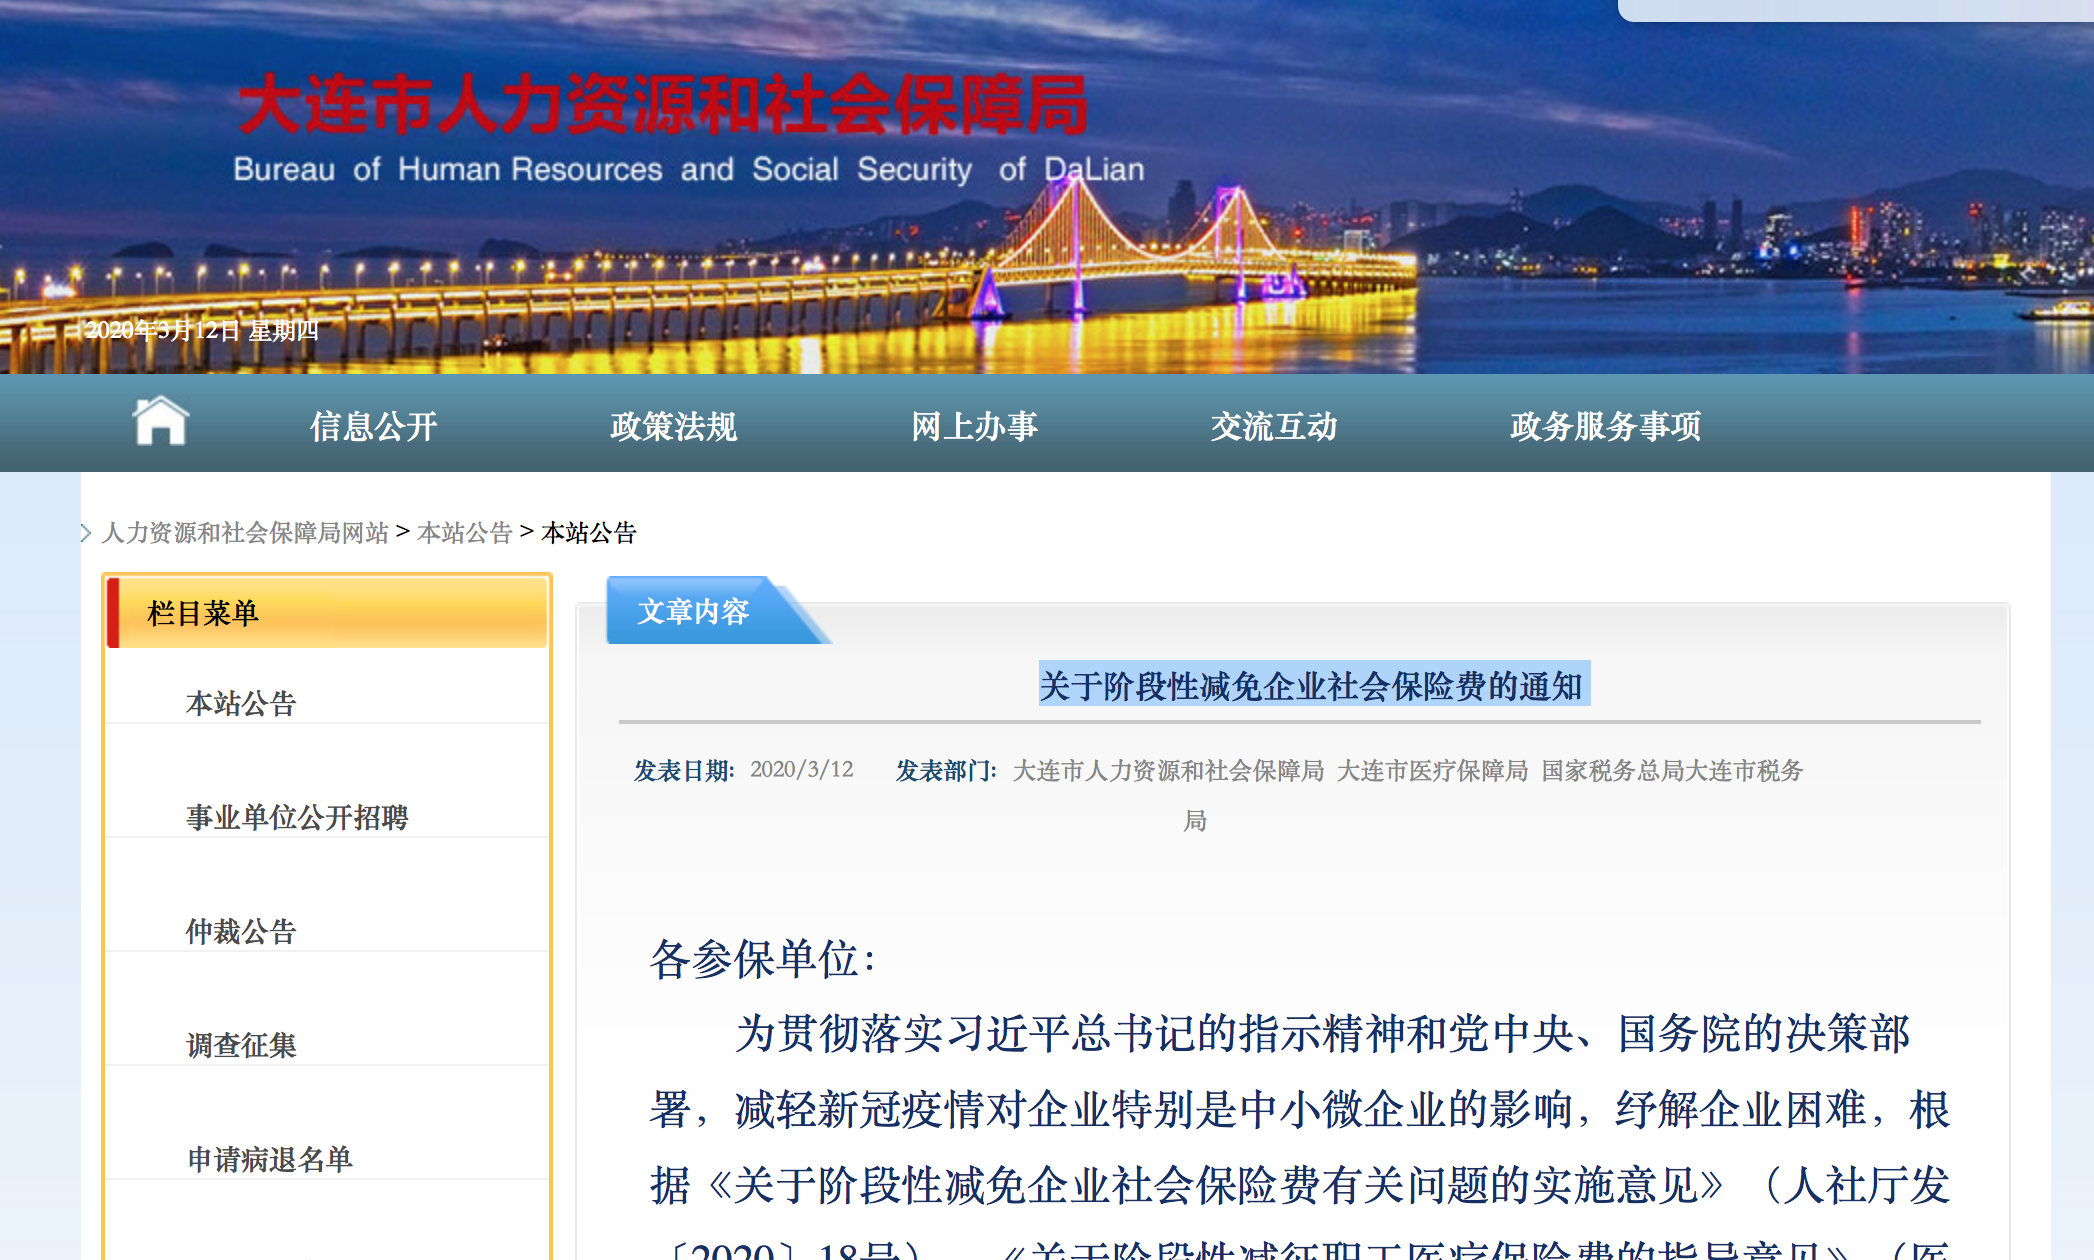
Task: Click the publish date 2020/3/12
Action: coord(801,770)
